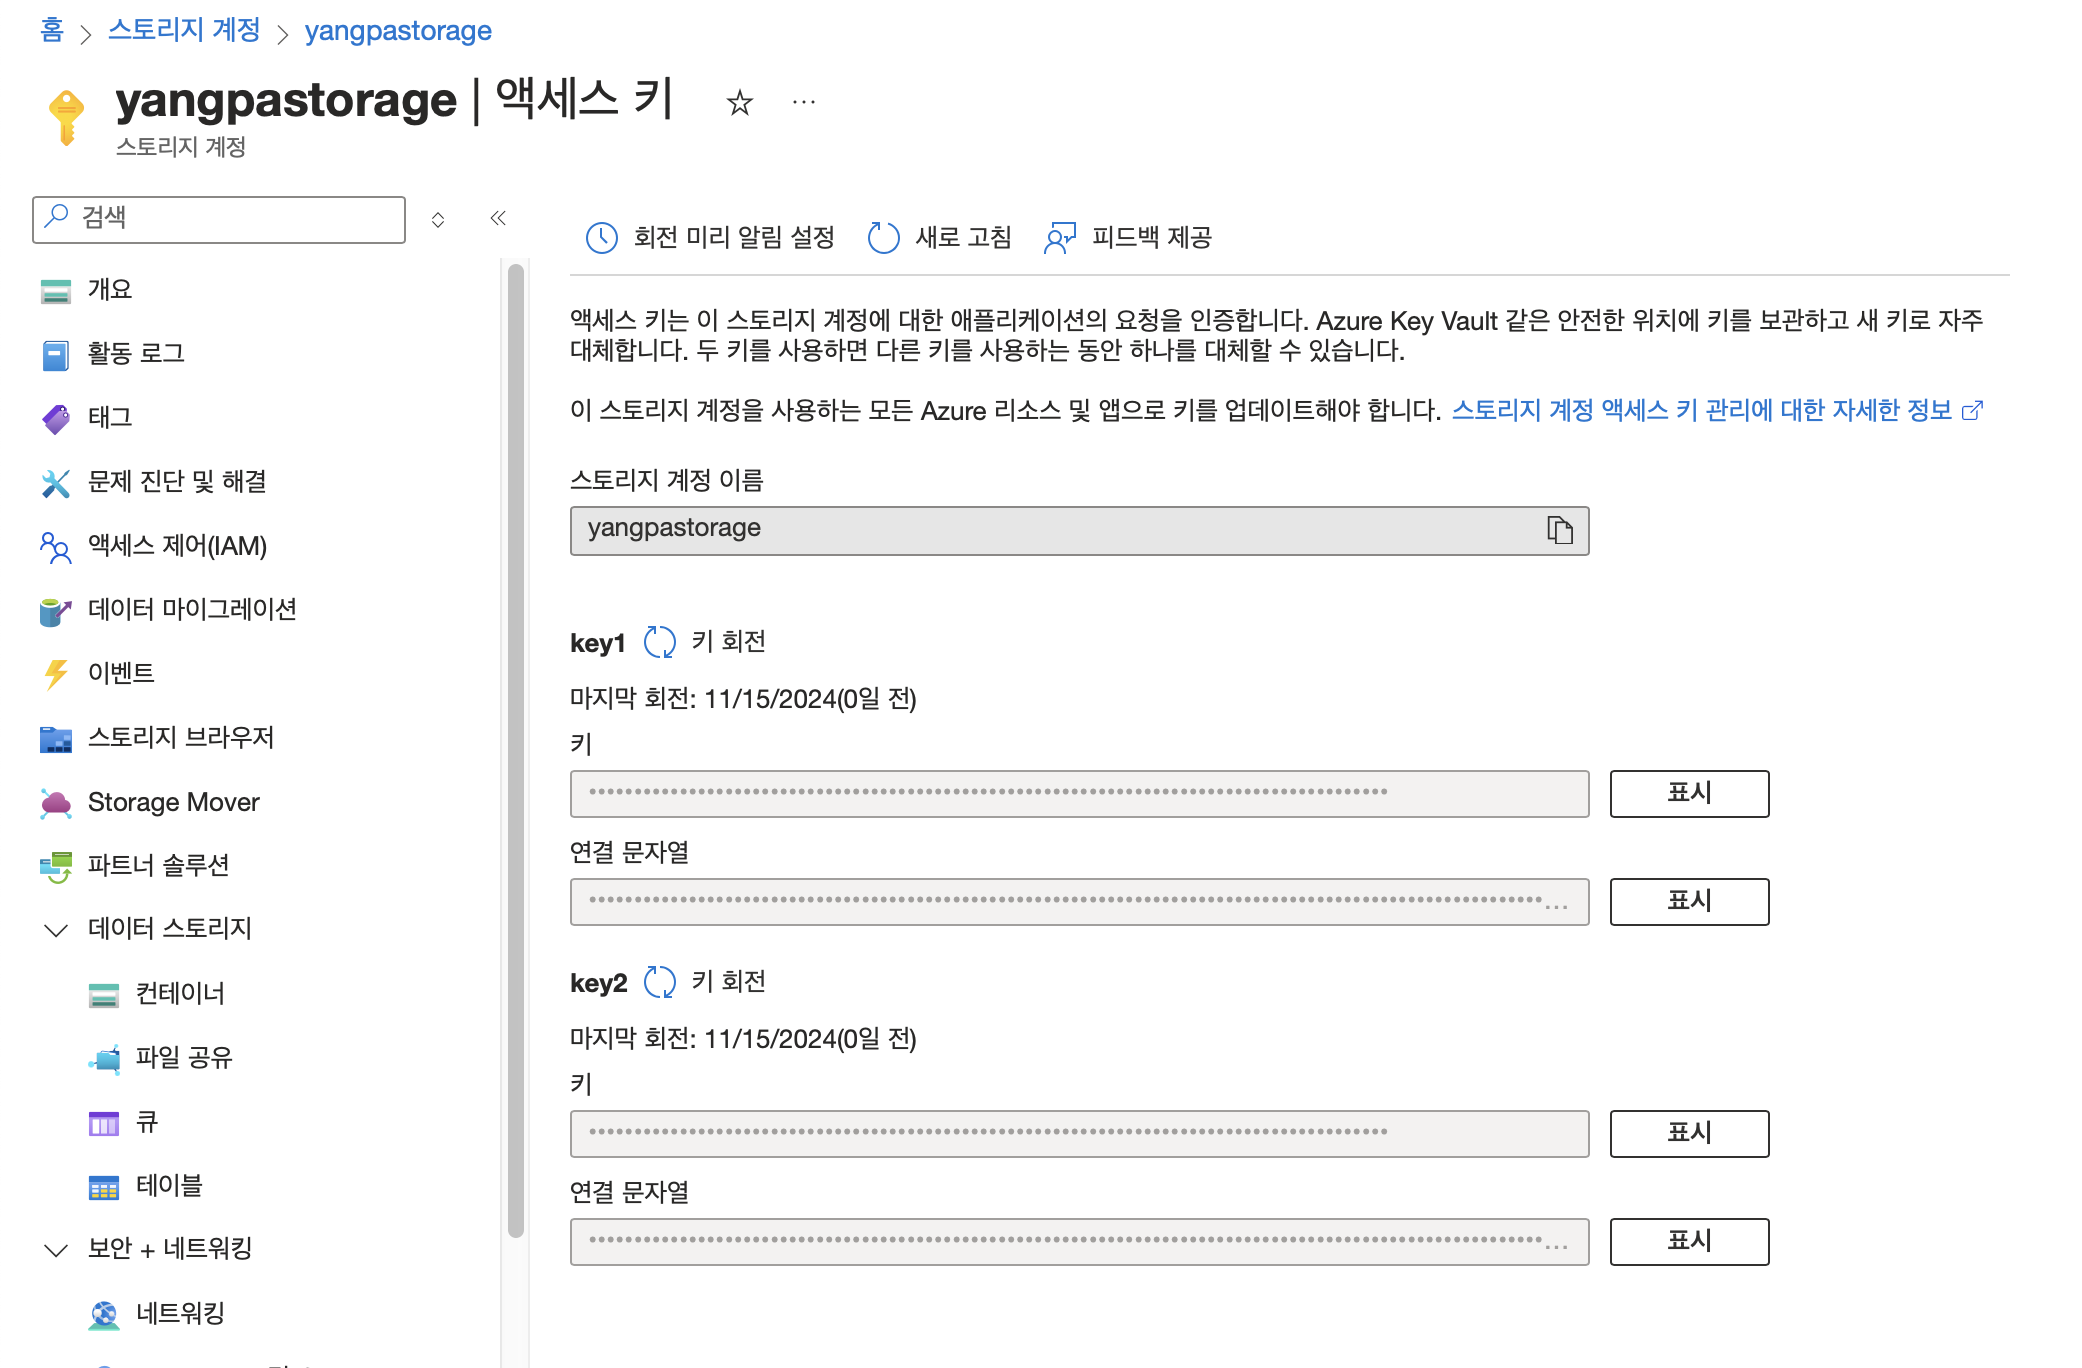Click the feedback (피드백 제공) icon

coord(1059,238)
